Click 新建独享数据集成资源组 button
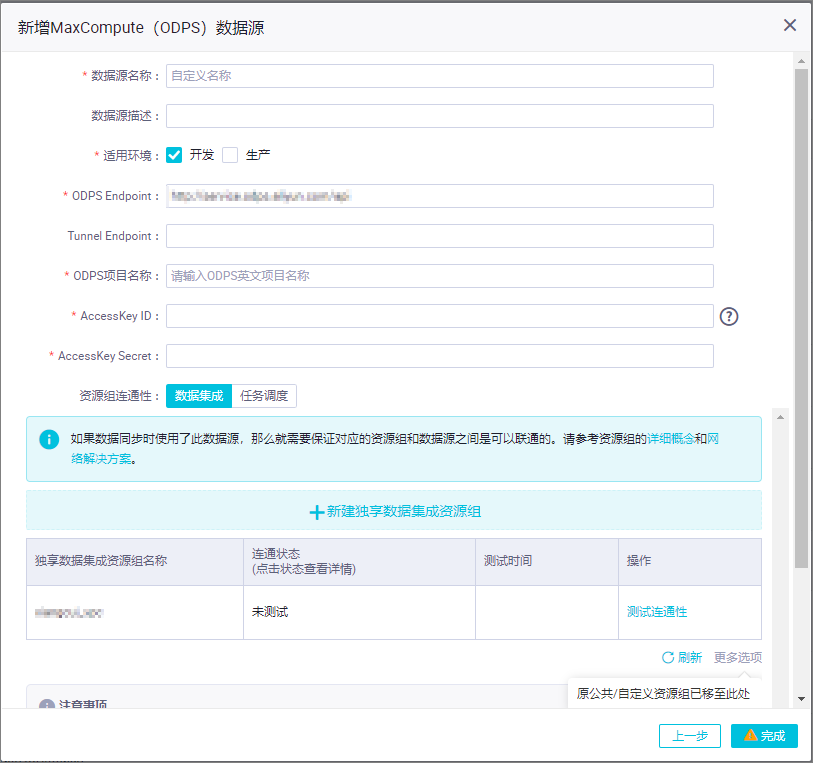 [x=395, y=512]
